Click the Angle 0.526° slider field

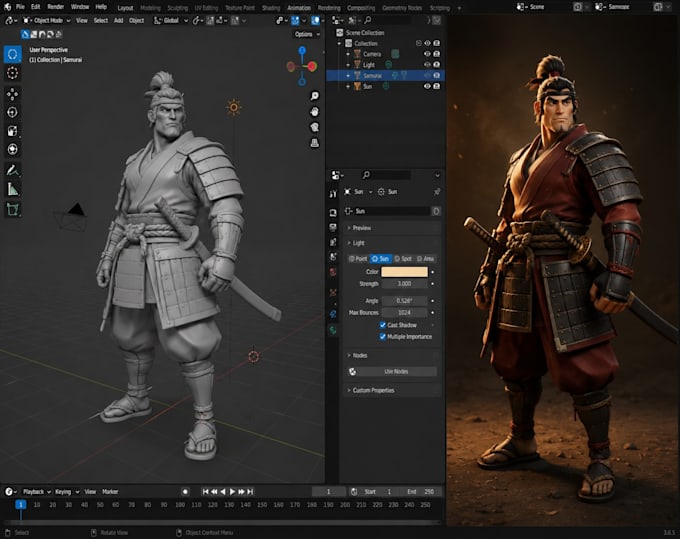click(404, 301)
